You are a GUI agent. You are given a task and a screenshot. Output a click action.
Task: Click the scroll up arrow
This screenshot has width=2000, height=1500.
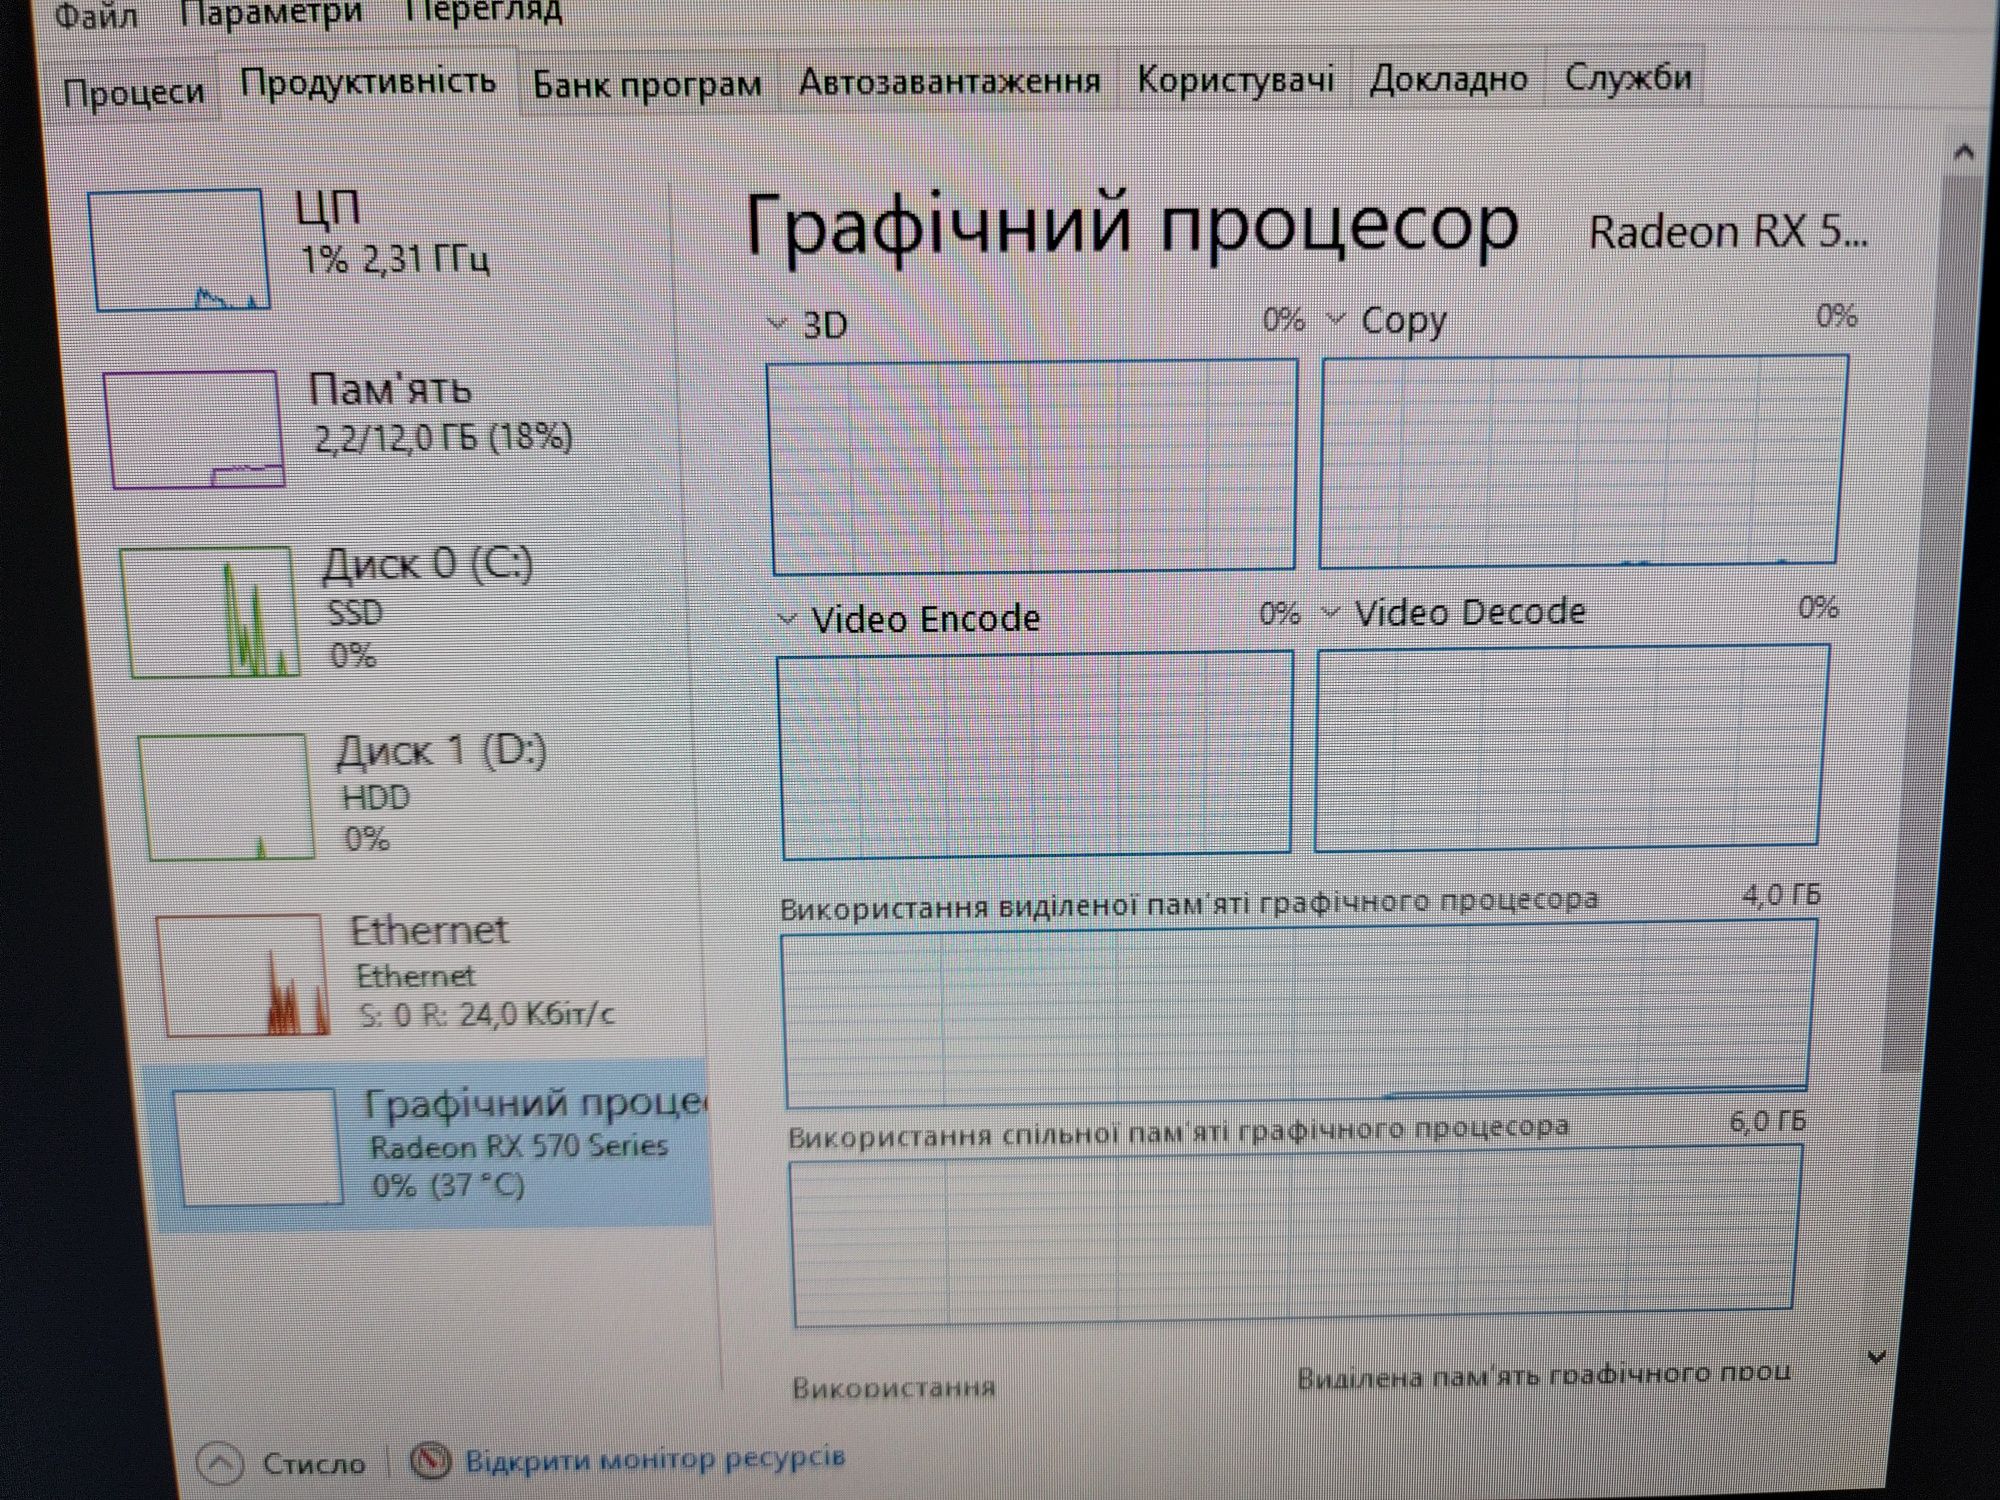coord(1963,152)
